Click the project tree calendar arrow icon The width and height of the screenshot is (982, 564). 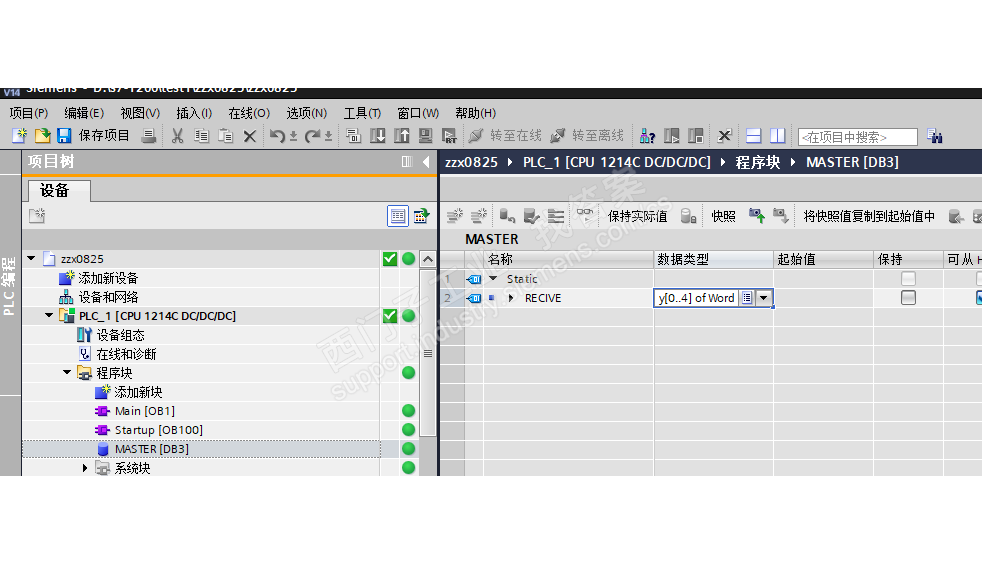point(421,216)
